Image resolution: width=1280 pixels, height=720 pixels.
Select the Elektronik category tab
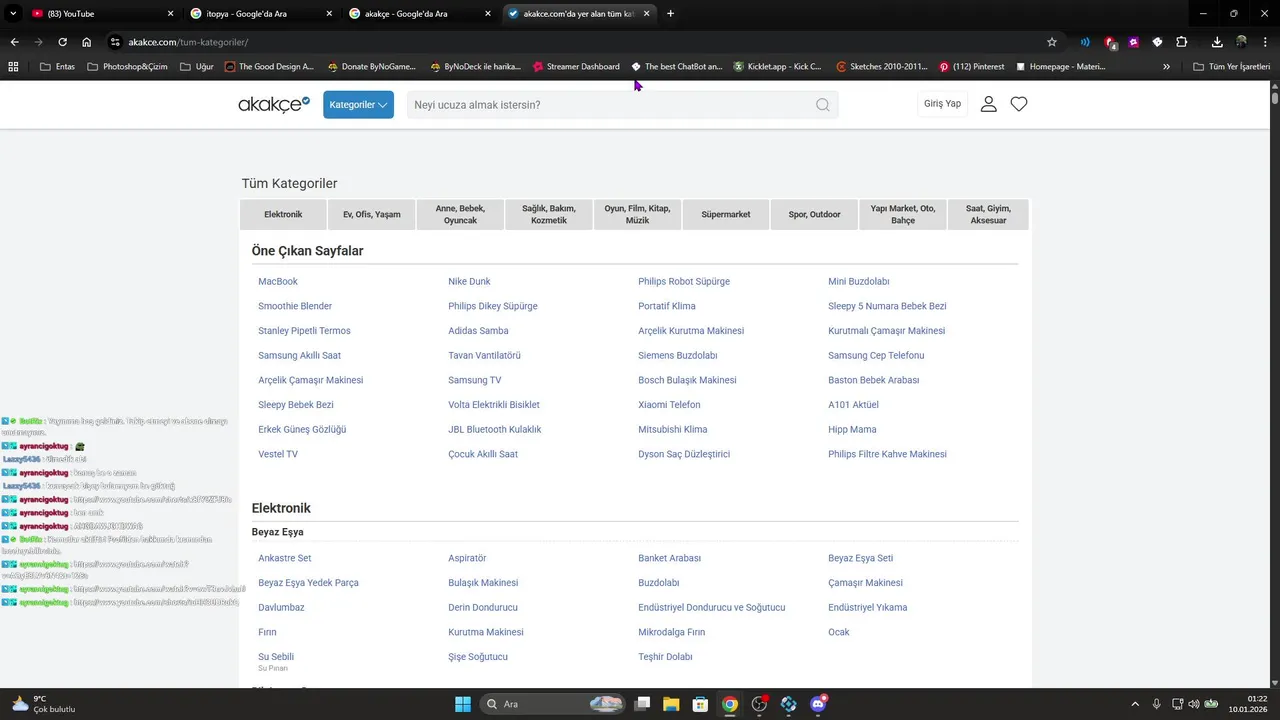point(283,215)
